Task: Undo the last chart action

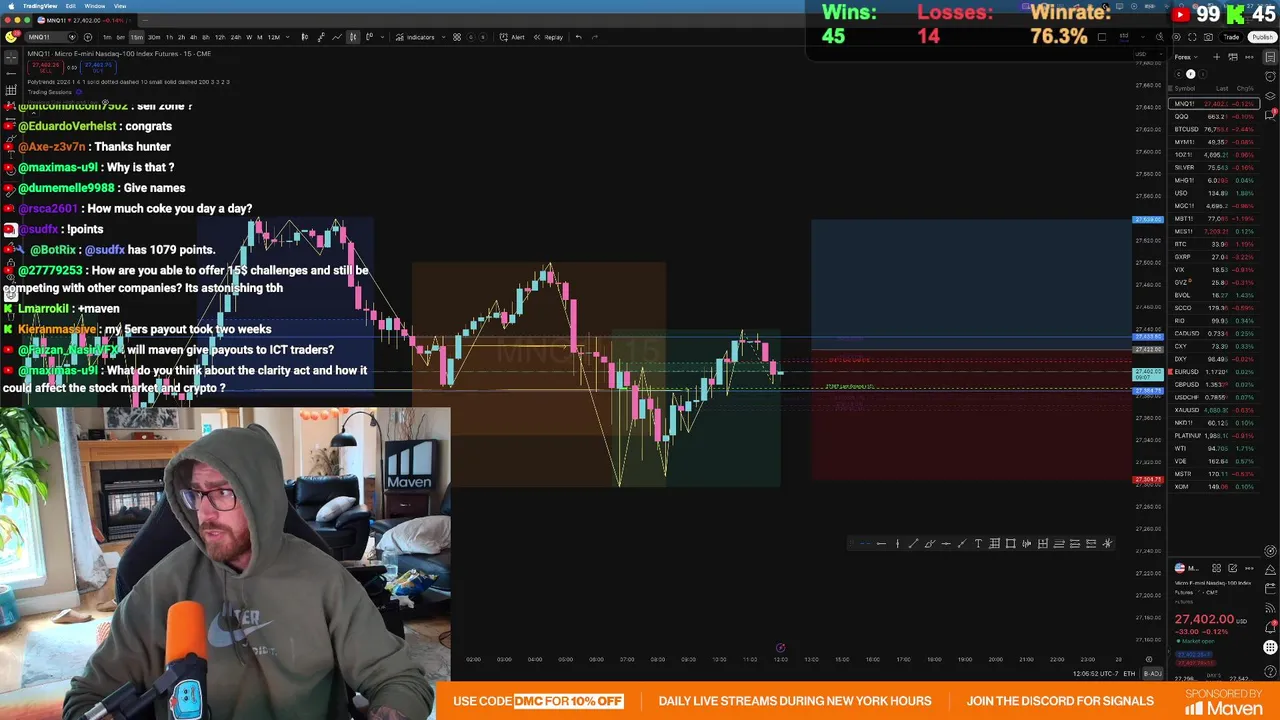Action: pyautogui.click(x=578, y=37)
